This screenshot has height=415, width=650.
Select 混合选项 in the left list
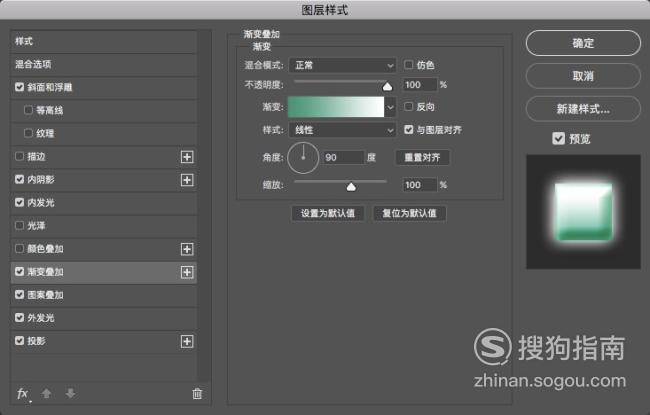(x=104, y=64)
